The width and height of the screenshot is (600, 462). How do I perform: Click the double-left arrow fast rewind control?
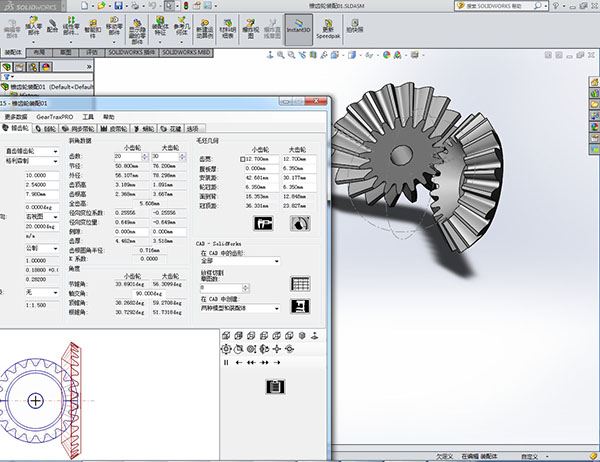tap(251, 362)
